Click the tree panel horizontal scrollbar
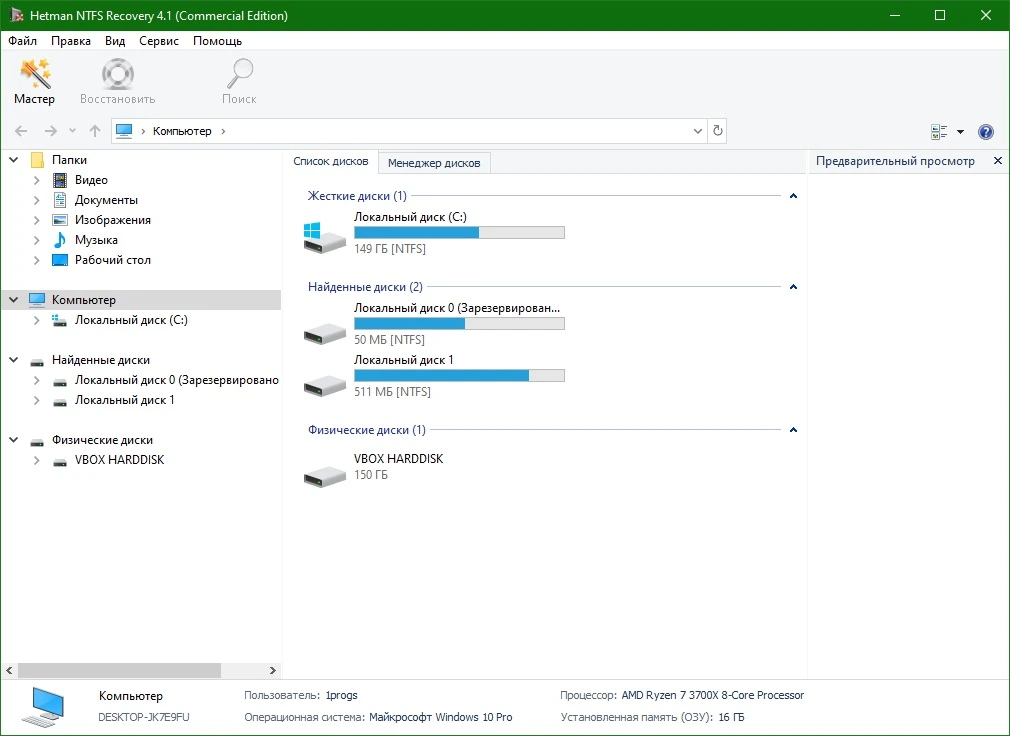The image size is (1010, 736). (x=120, y=670)
